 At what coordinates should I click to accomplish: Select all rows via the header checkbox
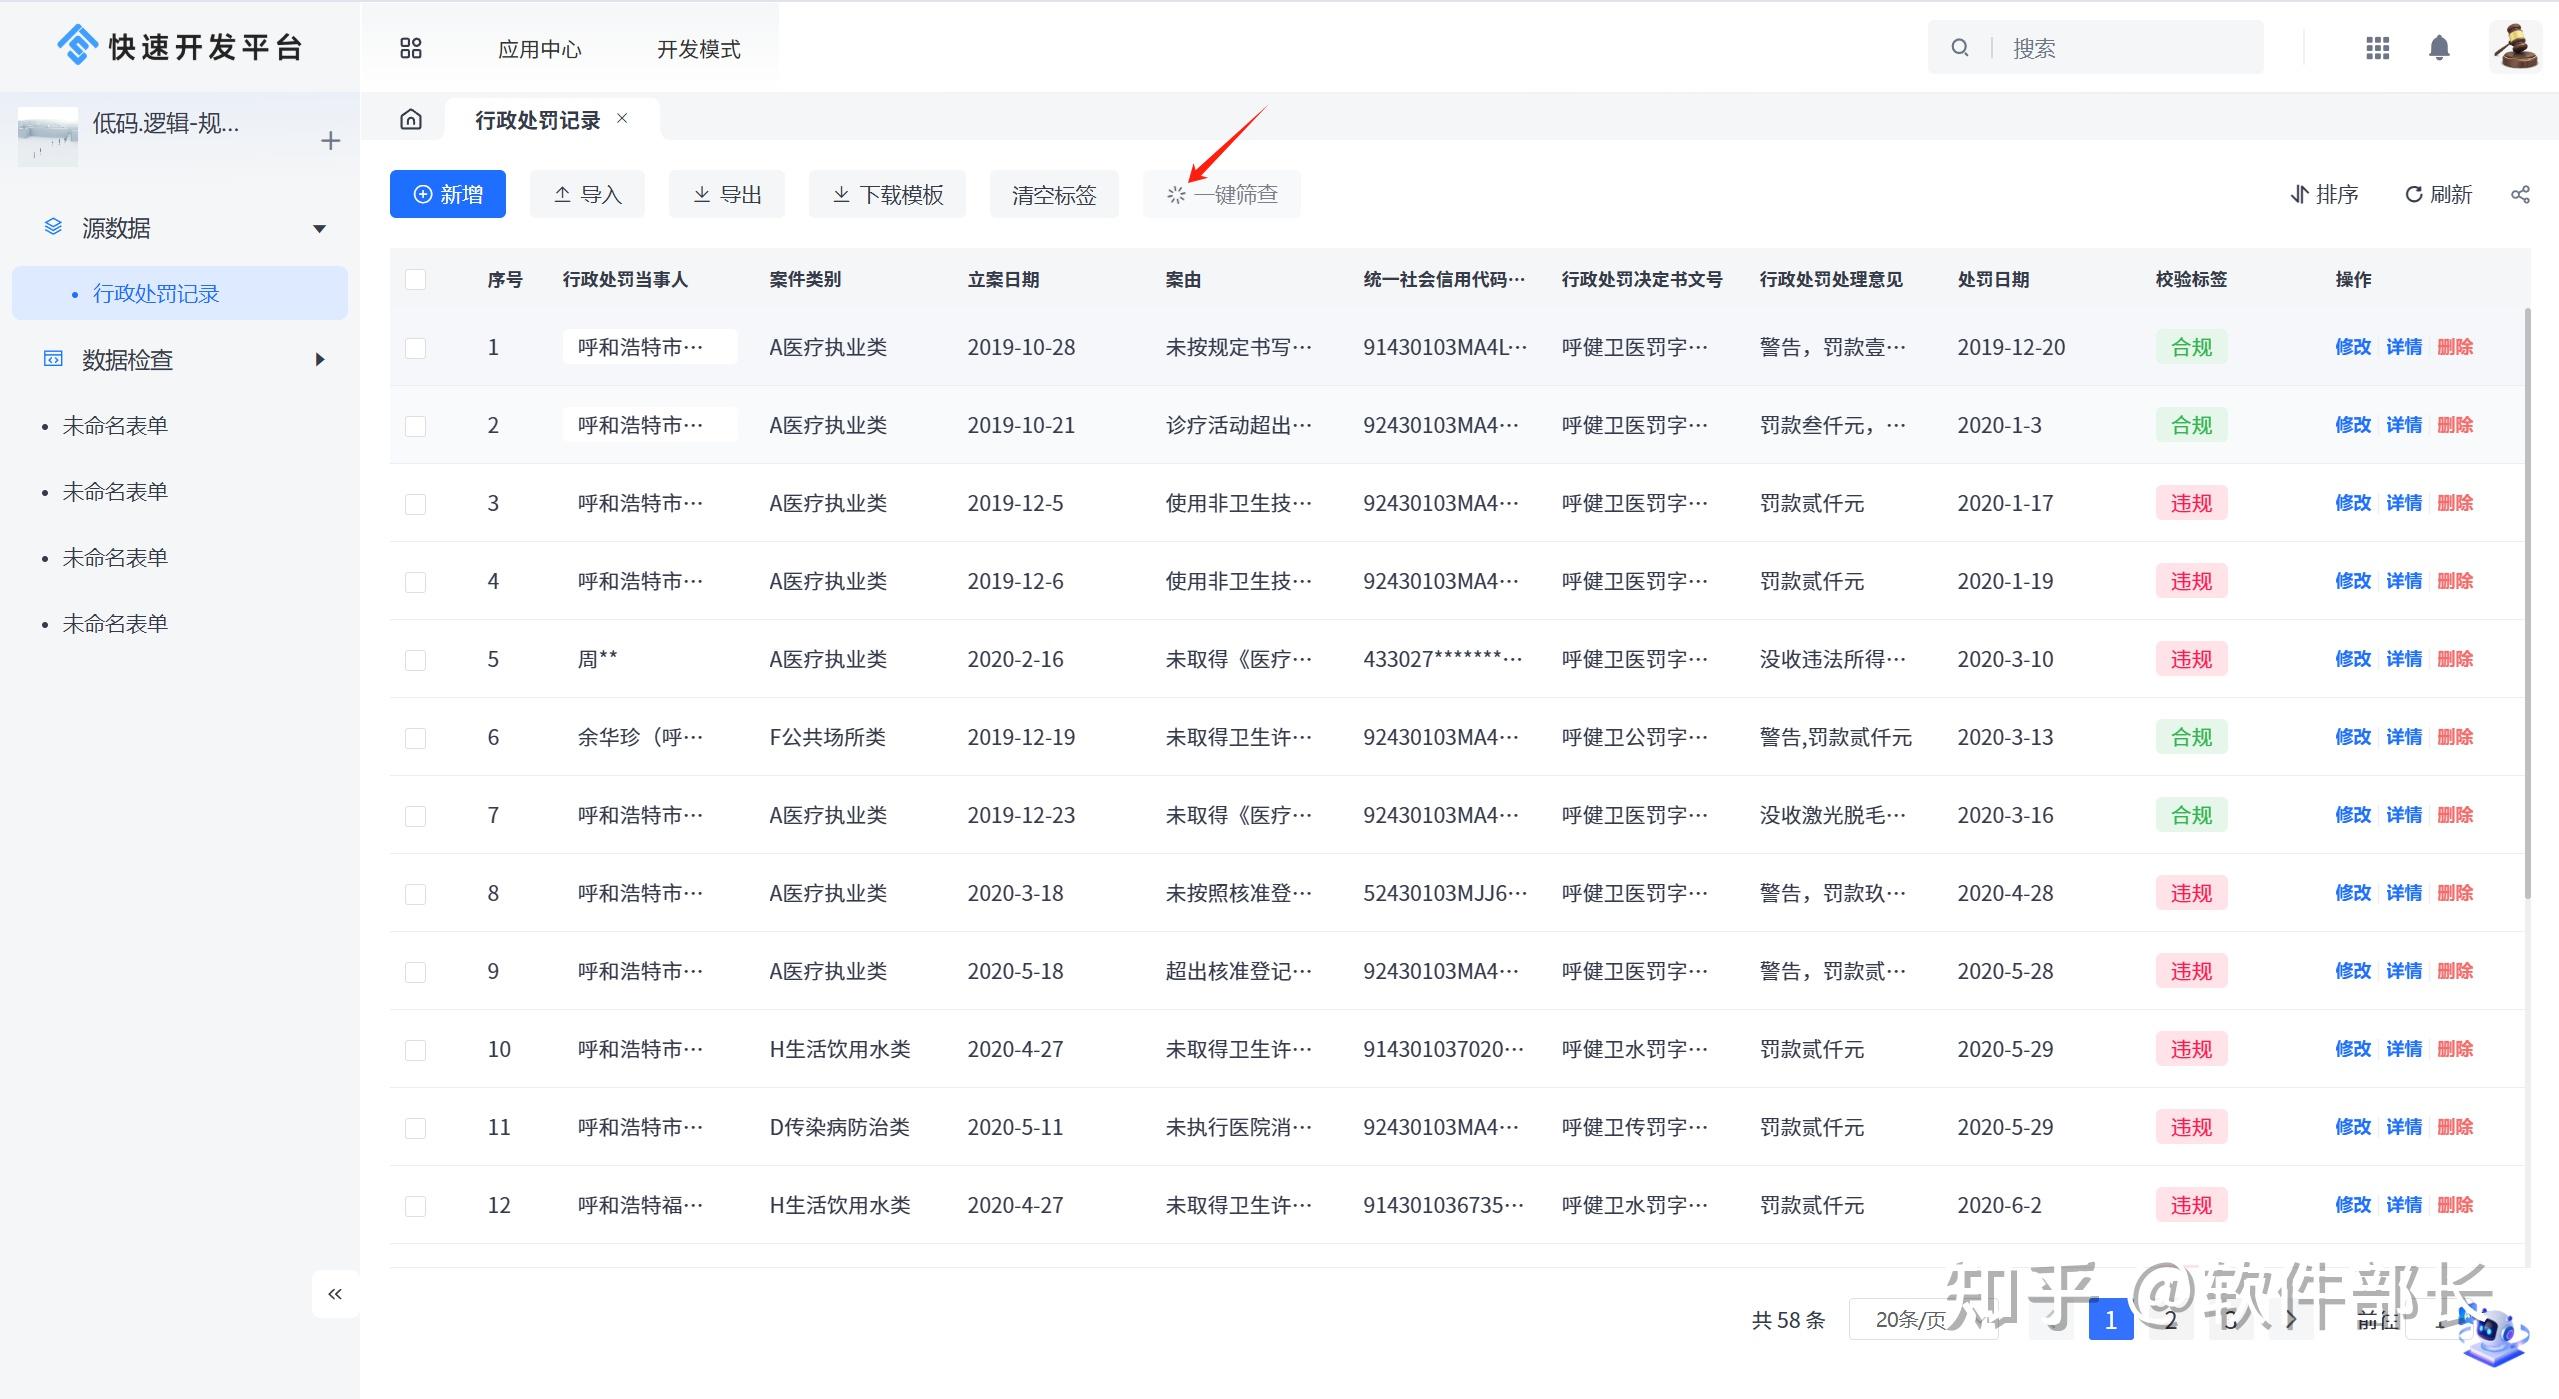click(x=416, y=279)
